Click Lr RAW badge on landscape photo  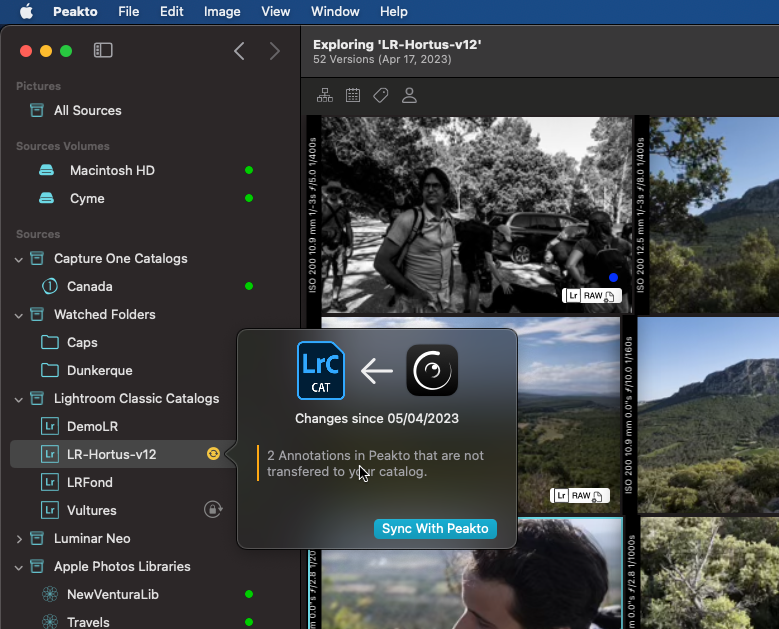[580, 496]
